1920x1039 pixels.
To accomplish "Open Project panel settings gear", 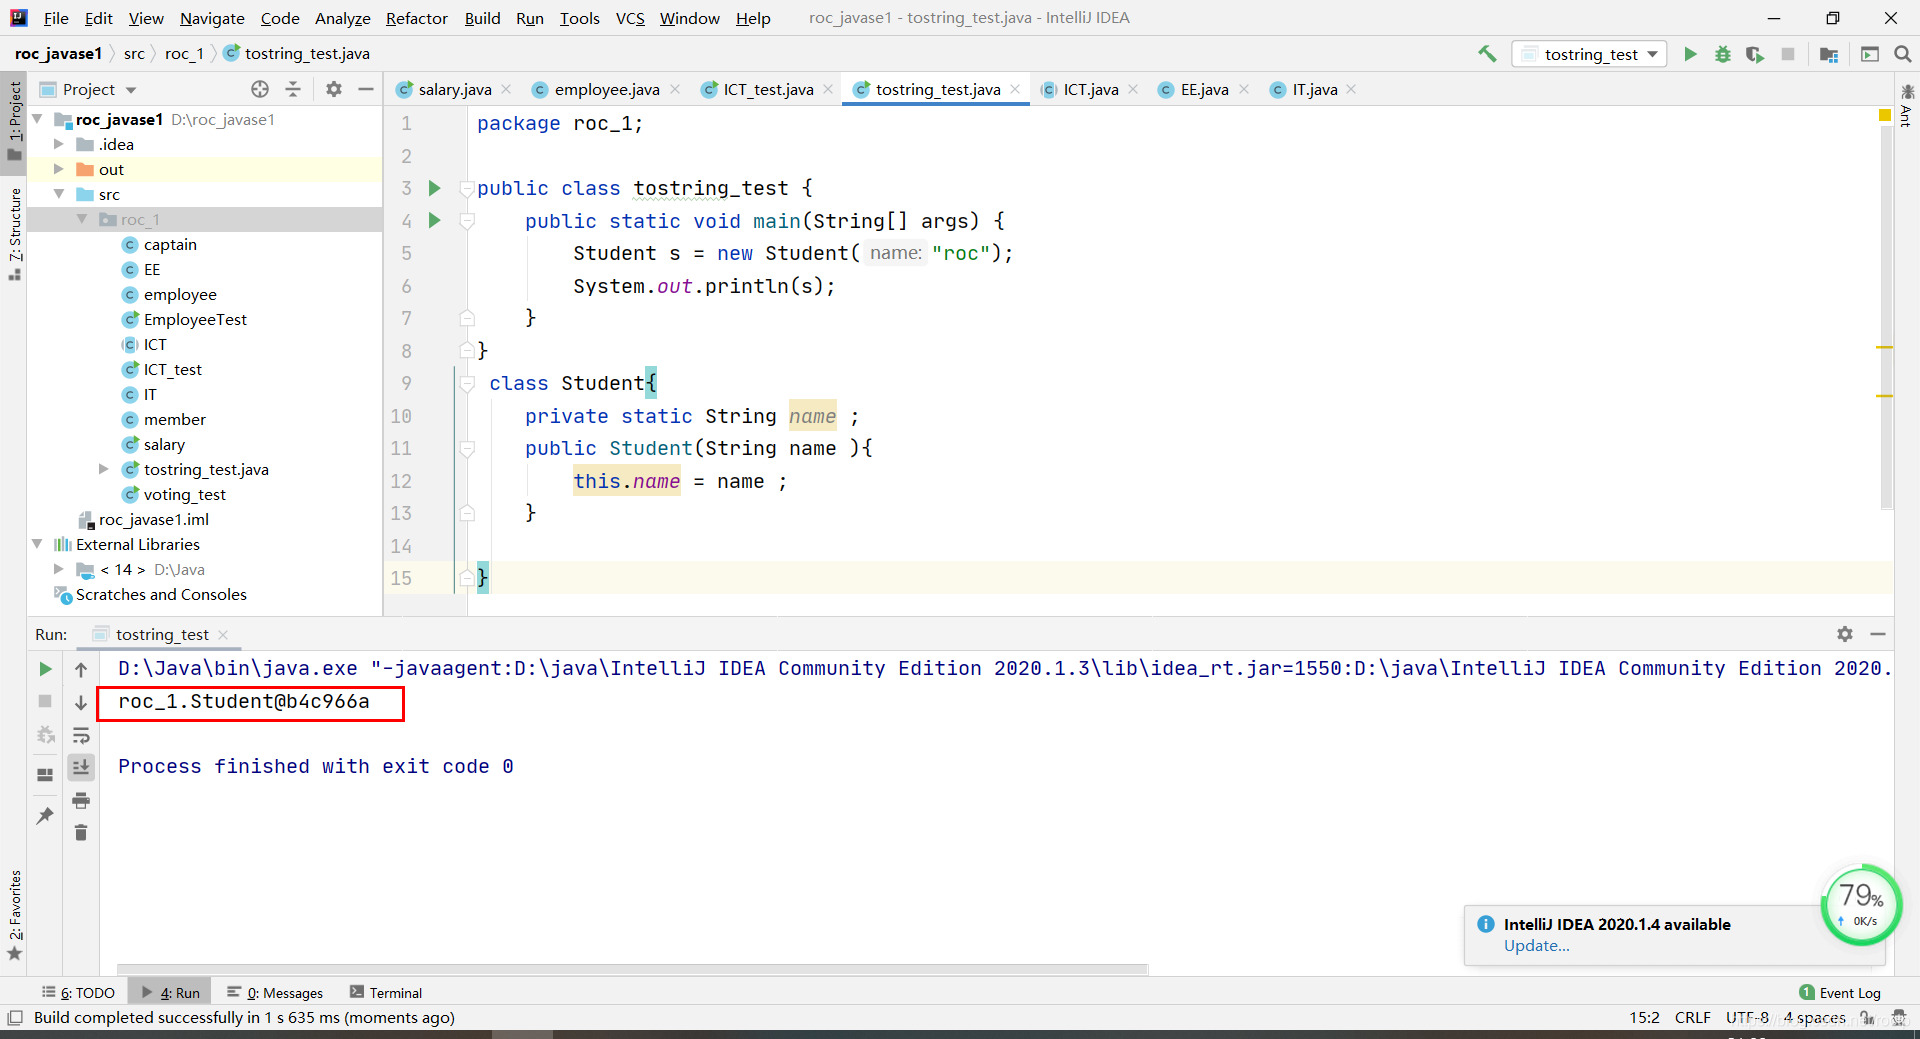I will click(x=334, y=89).
